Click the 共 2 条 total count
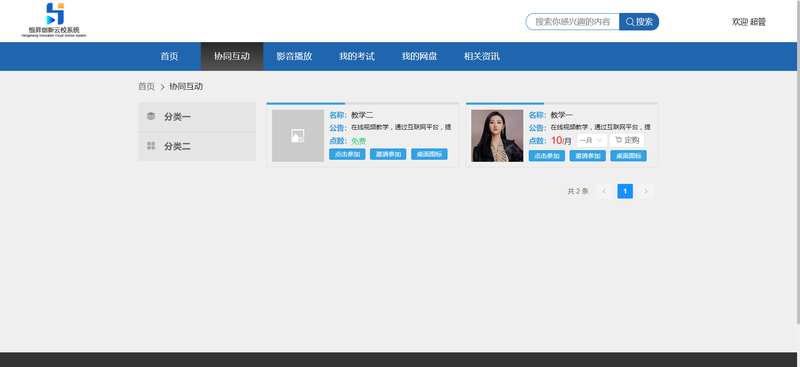The height and width of the screenshot is (367, 800). pos(578,191)
